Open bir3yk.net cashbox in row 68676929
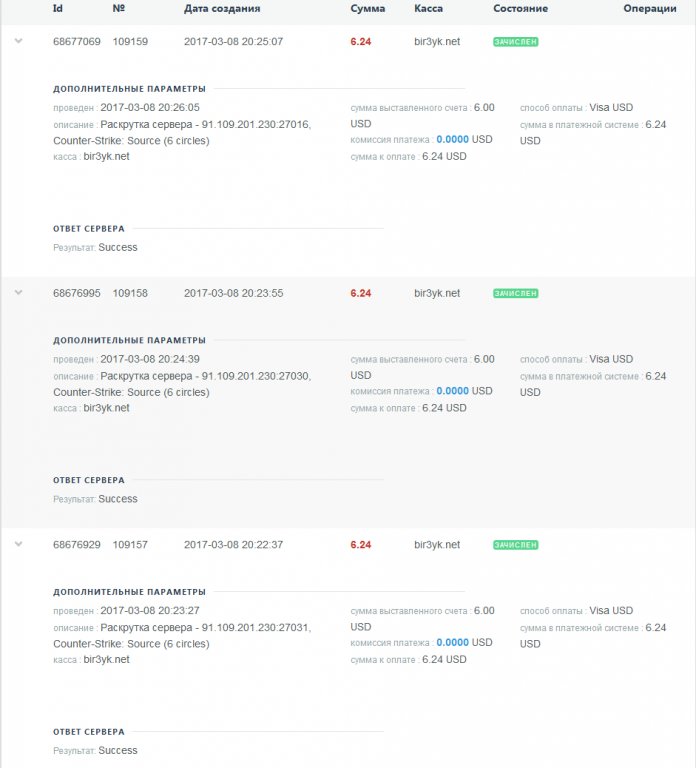Image resolution: width=696 pixels, height=768 pixels. pos(437,545)
